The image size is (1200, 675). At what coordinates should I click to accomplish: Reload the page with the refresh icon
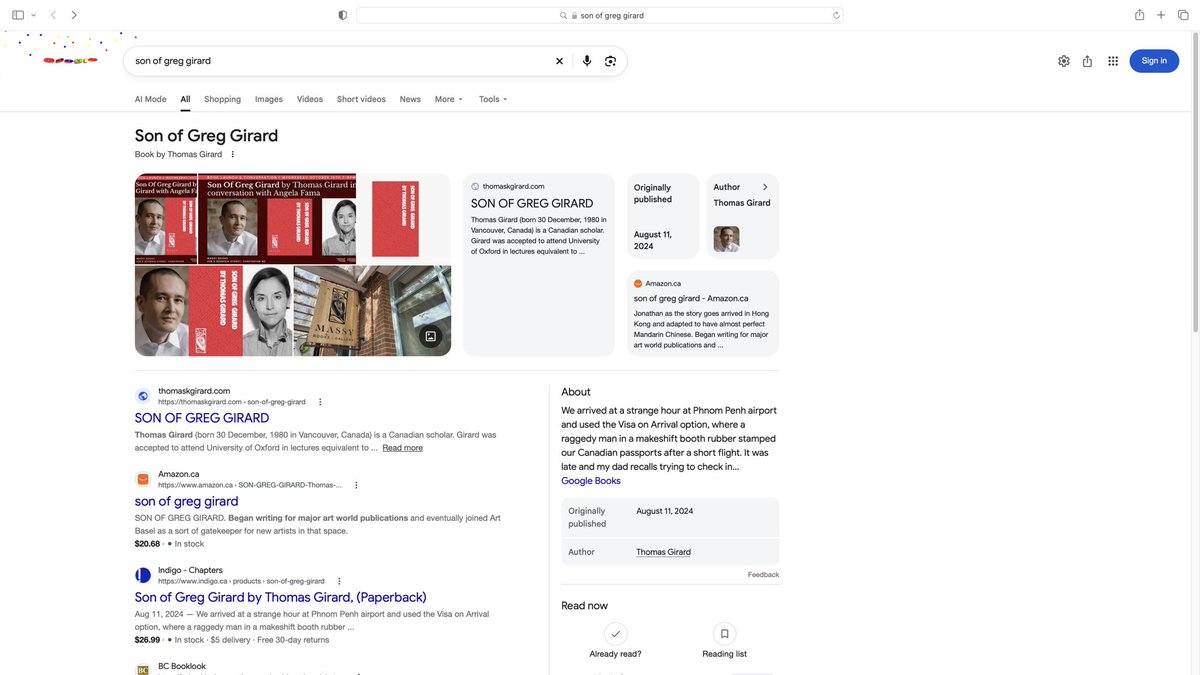click(836, 15)
